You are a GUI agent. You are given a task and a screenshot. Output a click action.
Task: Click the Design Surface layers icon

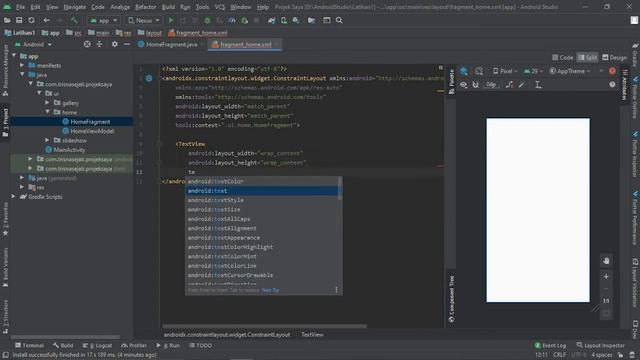pyautogui.click(x=464, y=71)
